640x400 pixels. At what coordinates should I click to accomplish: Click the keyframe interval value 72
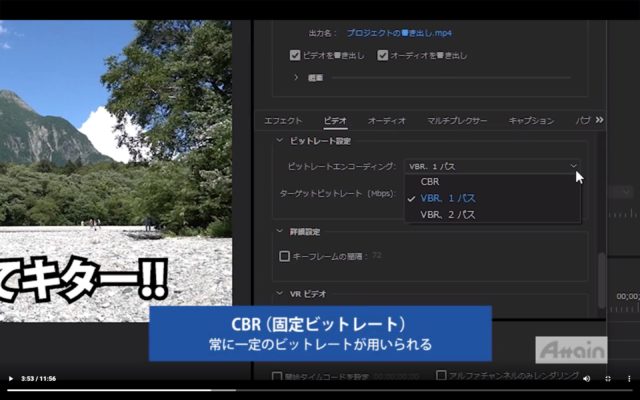tap(377, 256)
